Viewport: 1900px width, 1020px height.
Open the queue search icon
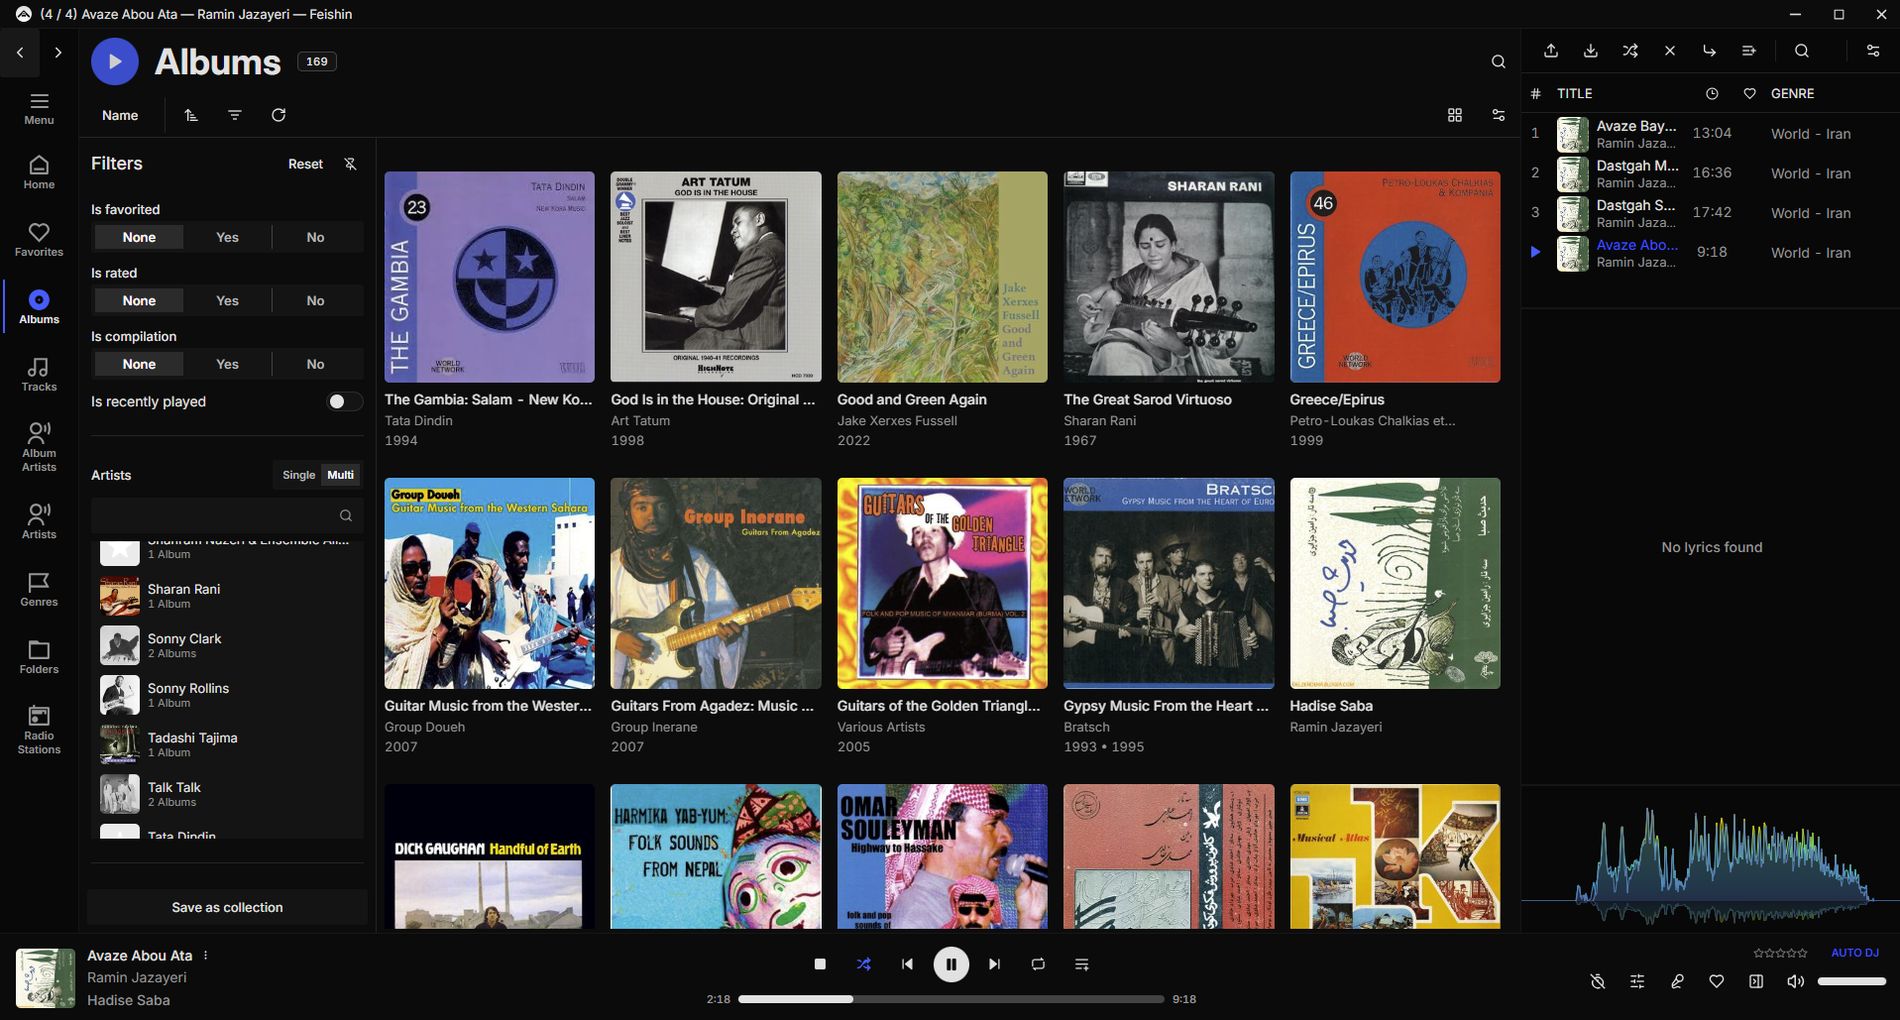pos(1802,51)
